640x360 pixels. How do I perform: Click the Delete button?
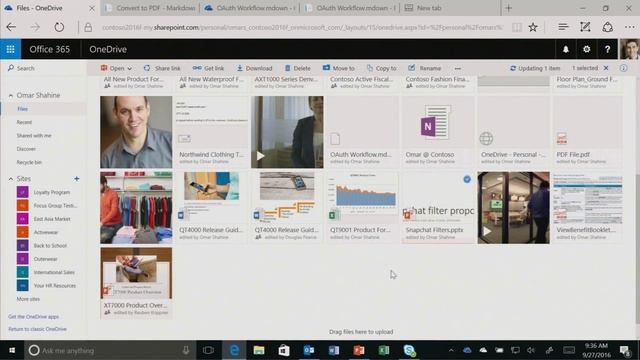click(x=298, y=69)
